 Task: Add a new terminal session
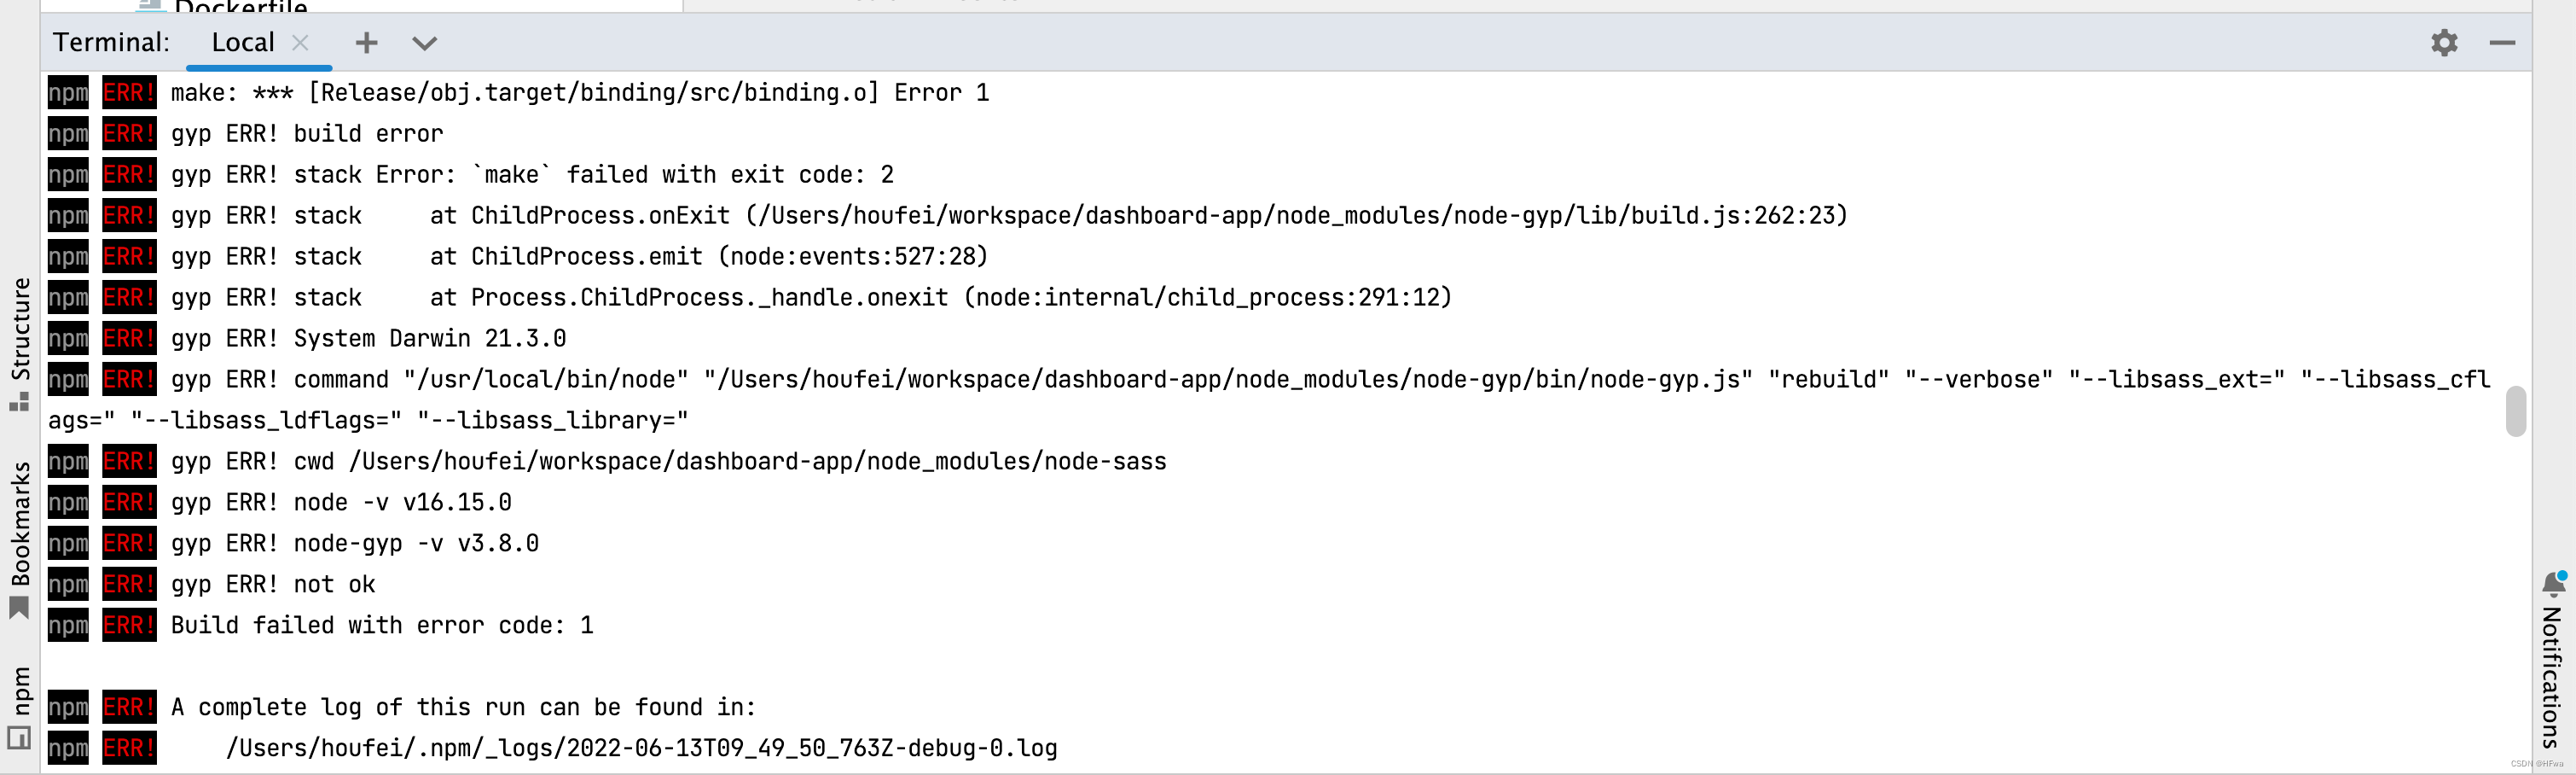click(x=367, y=43)
